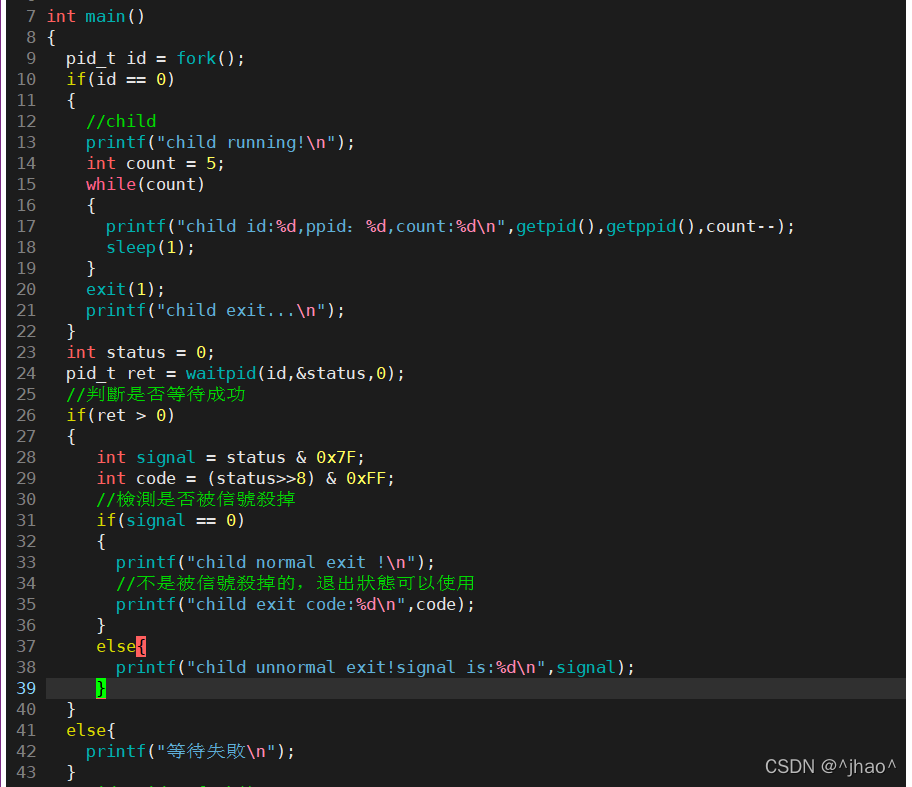The image size is (912, 787).
Task: Click the 'exit(1);' statement
Action: coord(125,289)
